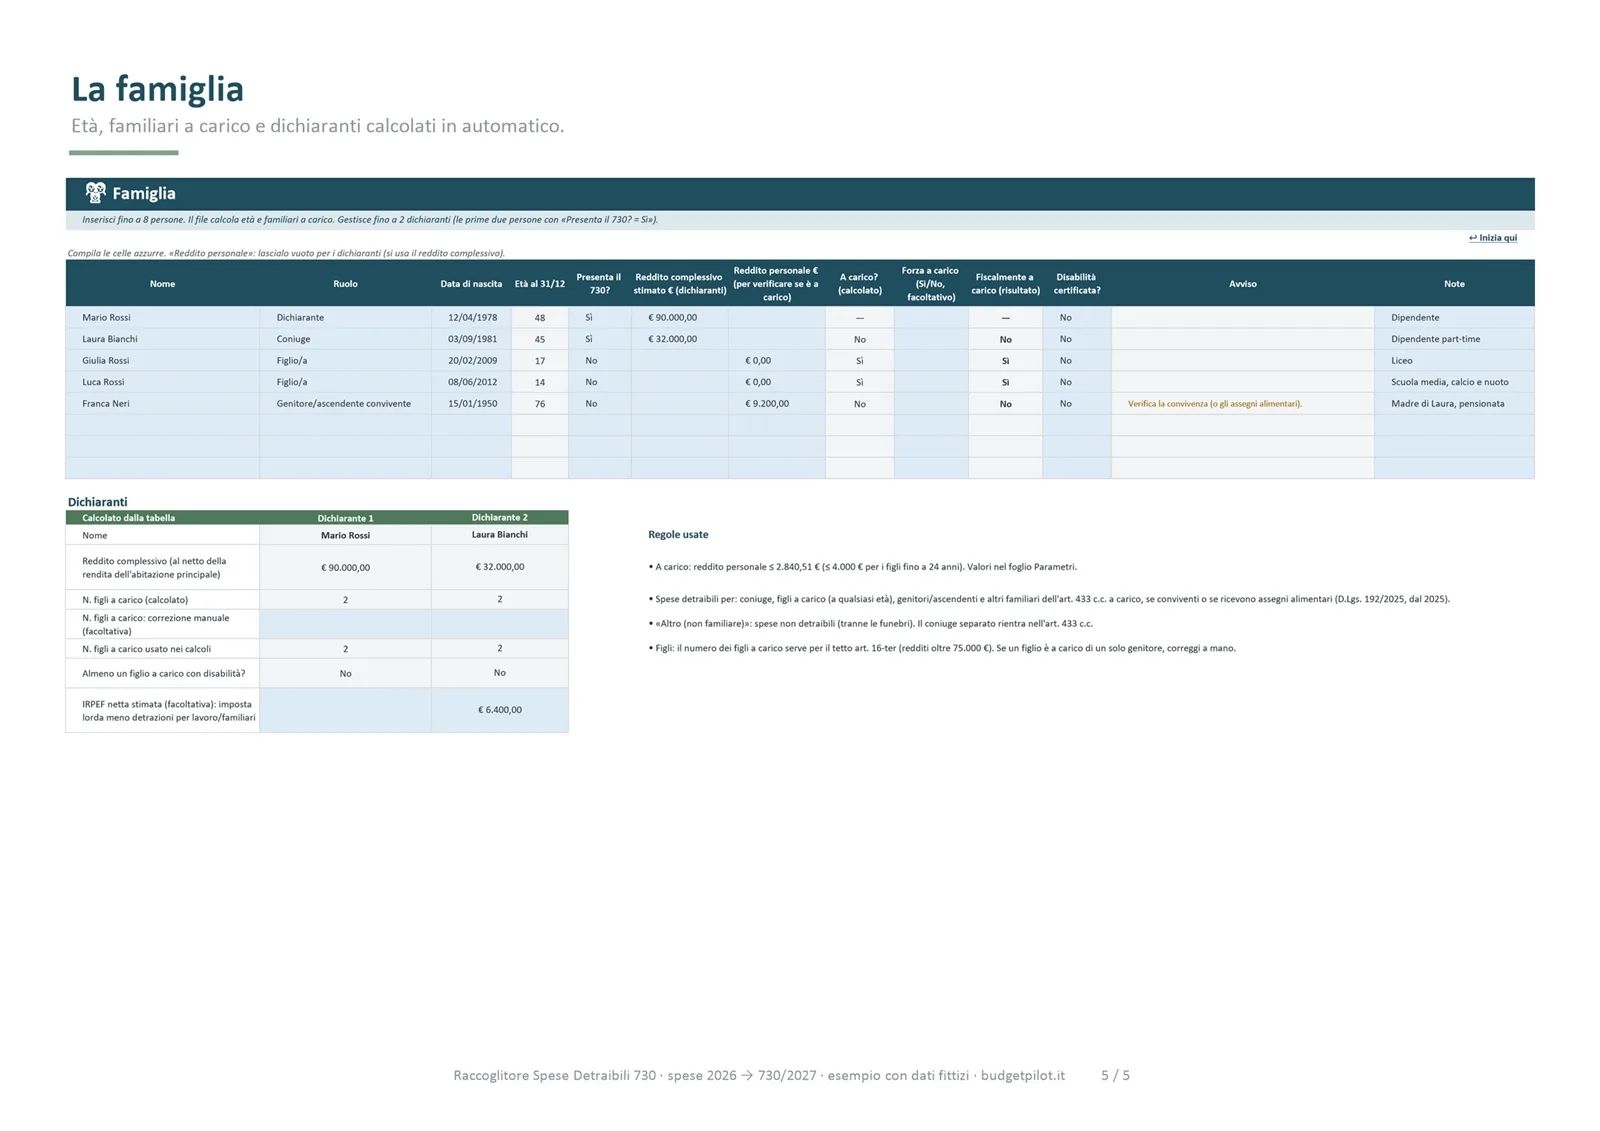Select income cell '€ 90.000,00' in Mario's row
Viewport: 1600px width, 1131px height.
(680, 317)
